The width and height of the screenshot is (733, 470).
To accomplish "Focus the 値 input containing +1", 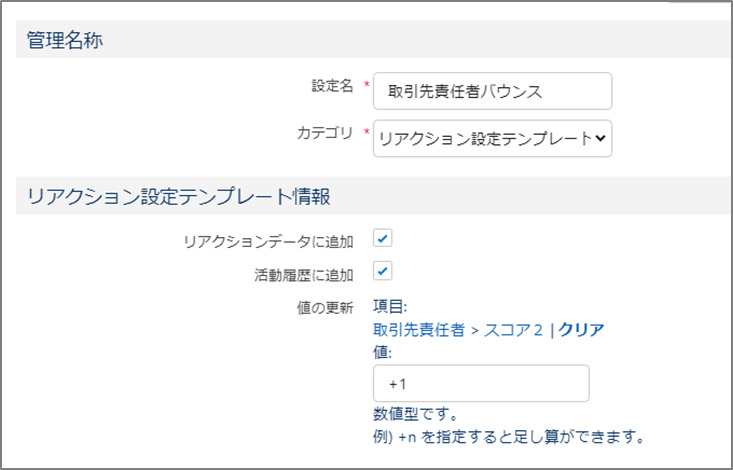I will coord(481,383).
